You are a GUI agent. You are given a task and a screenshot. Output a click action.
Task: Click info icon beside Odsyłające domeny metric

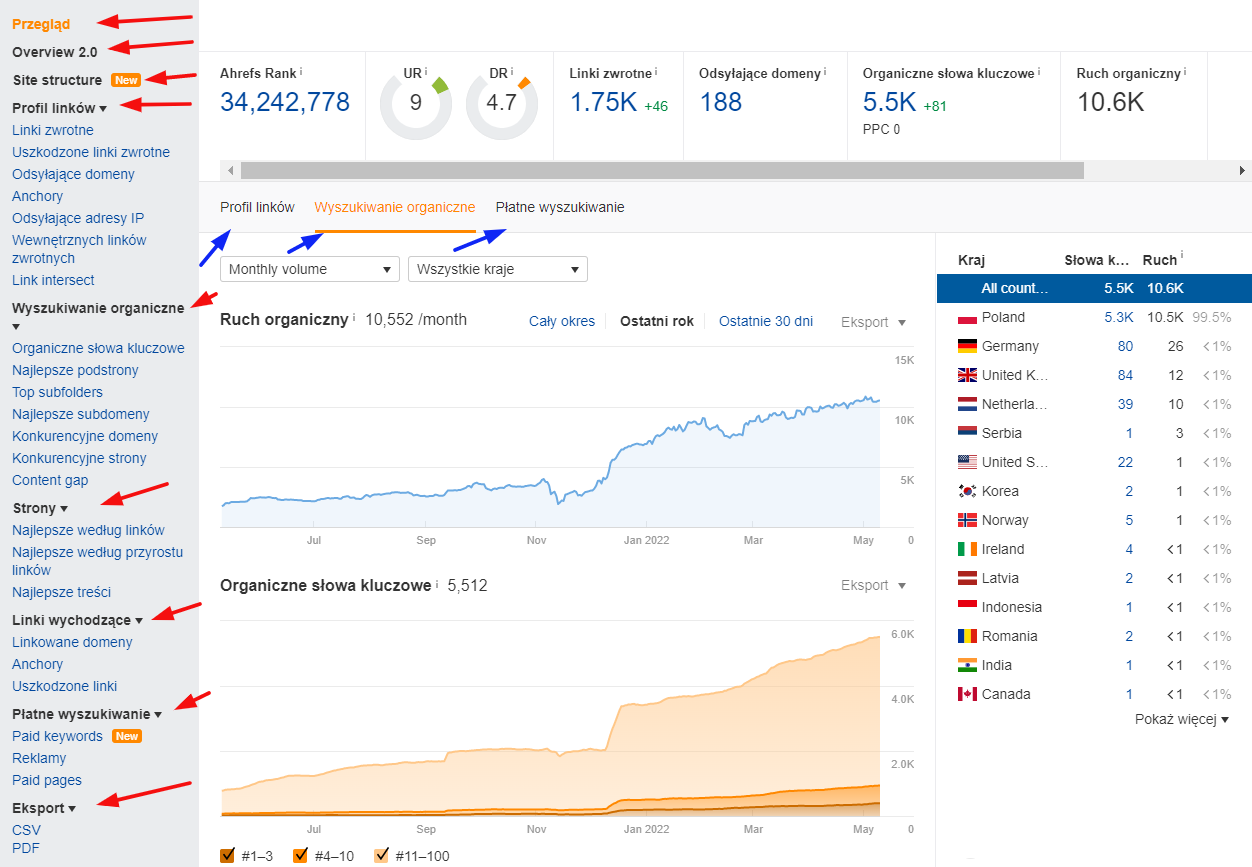tap(826, 72)
